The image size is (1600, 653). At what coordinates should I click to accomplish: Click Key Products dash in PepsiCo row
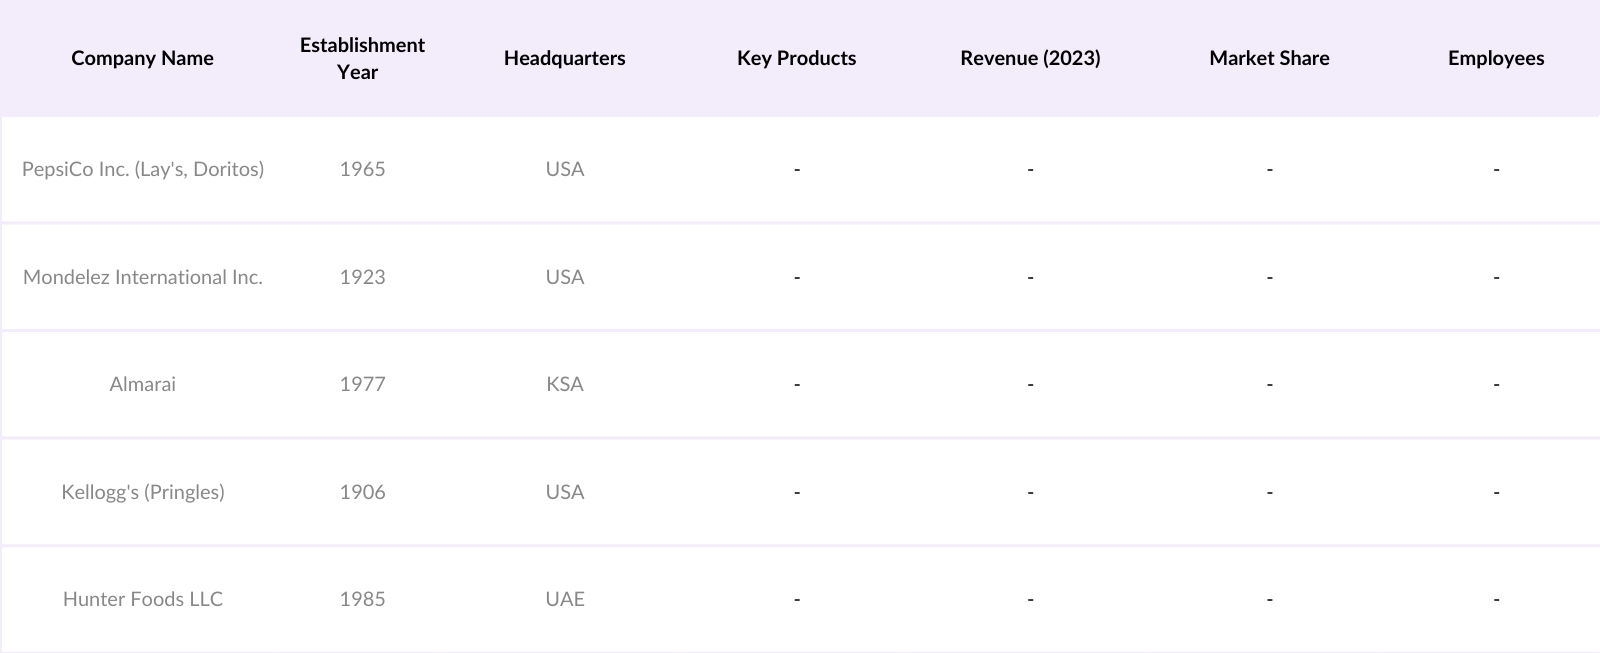click(x=797, y=170)
